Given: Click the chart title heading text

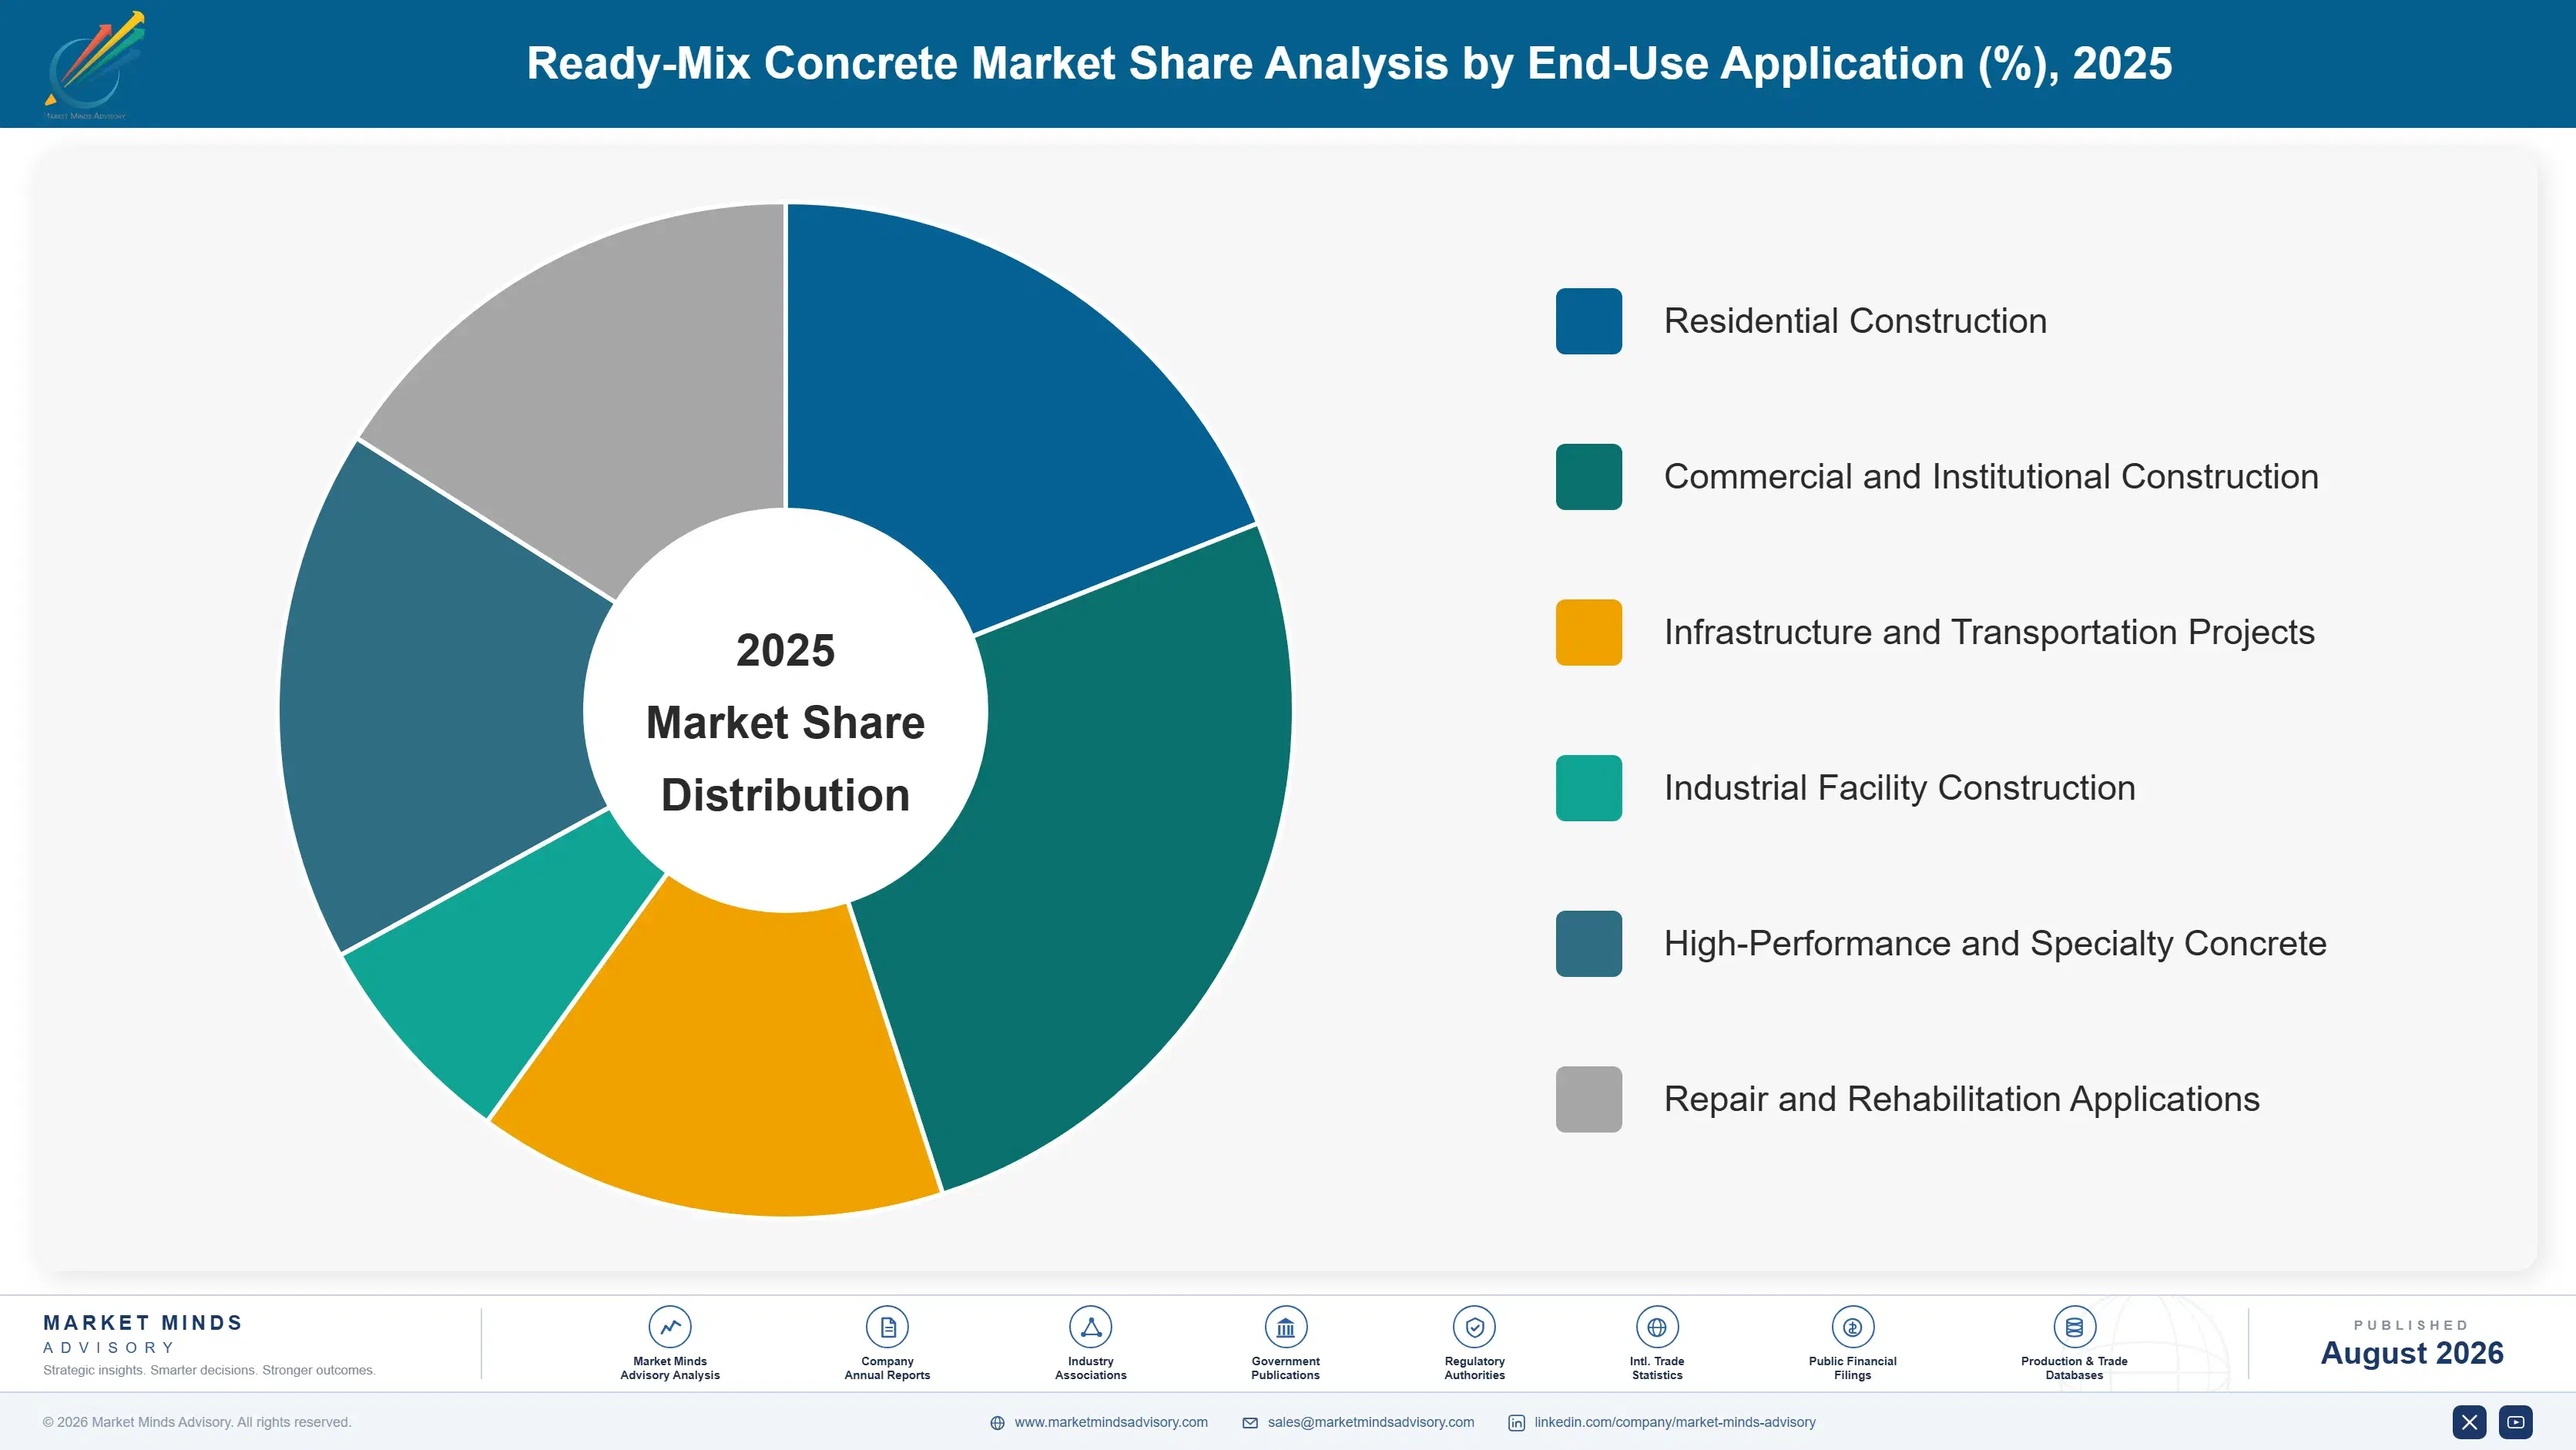Looking at the screenshot, I should [1349, 63].
